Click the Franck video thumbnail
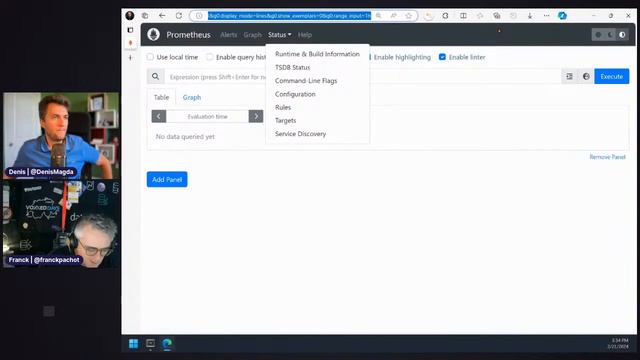 [61, 224]
